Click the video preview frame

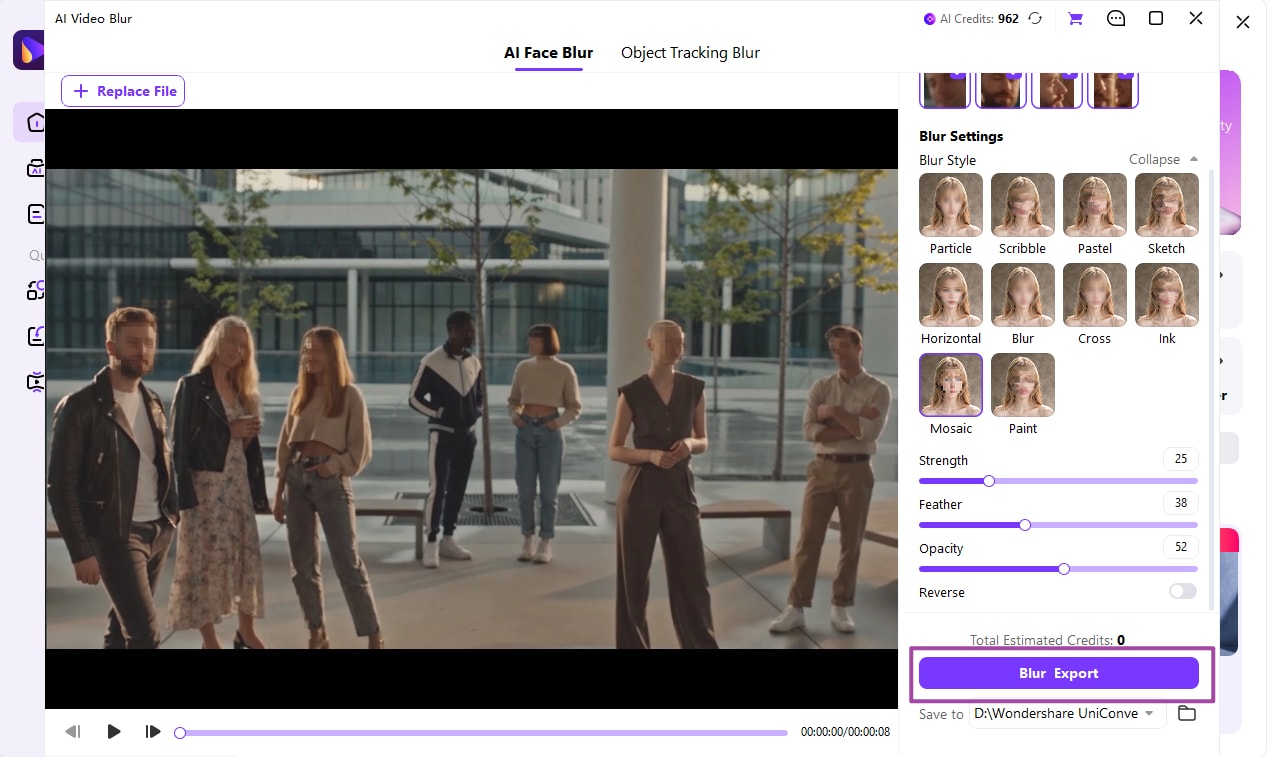click(472, 409)
